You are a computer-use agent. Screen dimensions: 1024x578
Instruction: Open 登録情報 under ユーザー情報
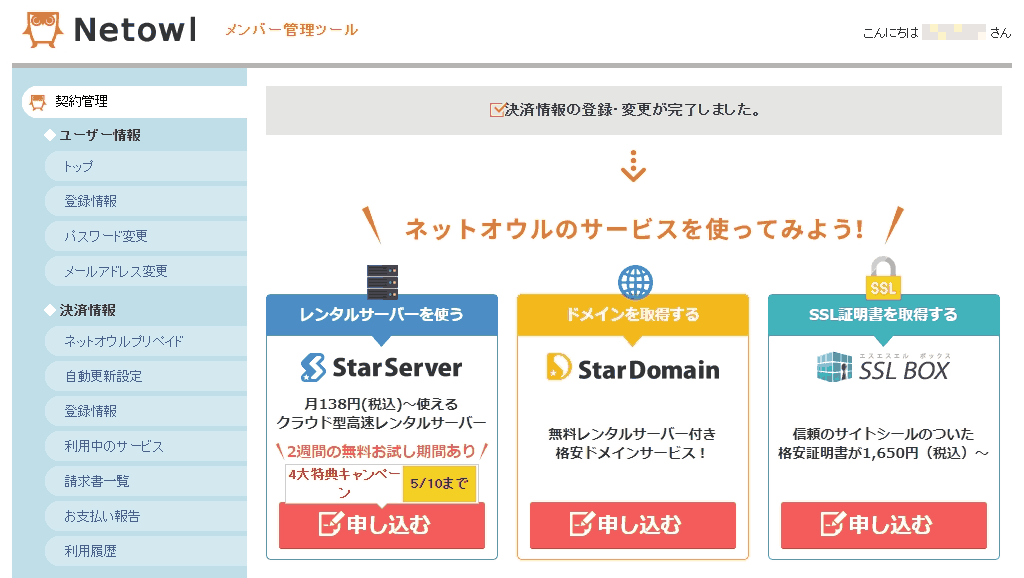[146, 201]
